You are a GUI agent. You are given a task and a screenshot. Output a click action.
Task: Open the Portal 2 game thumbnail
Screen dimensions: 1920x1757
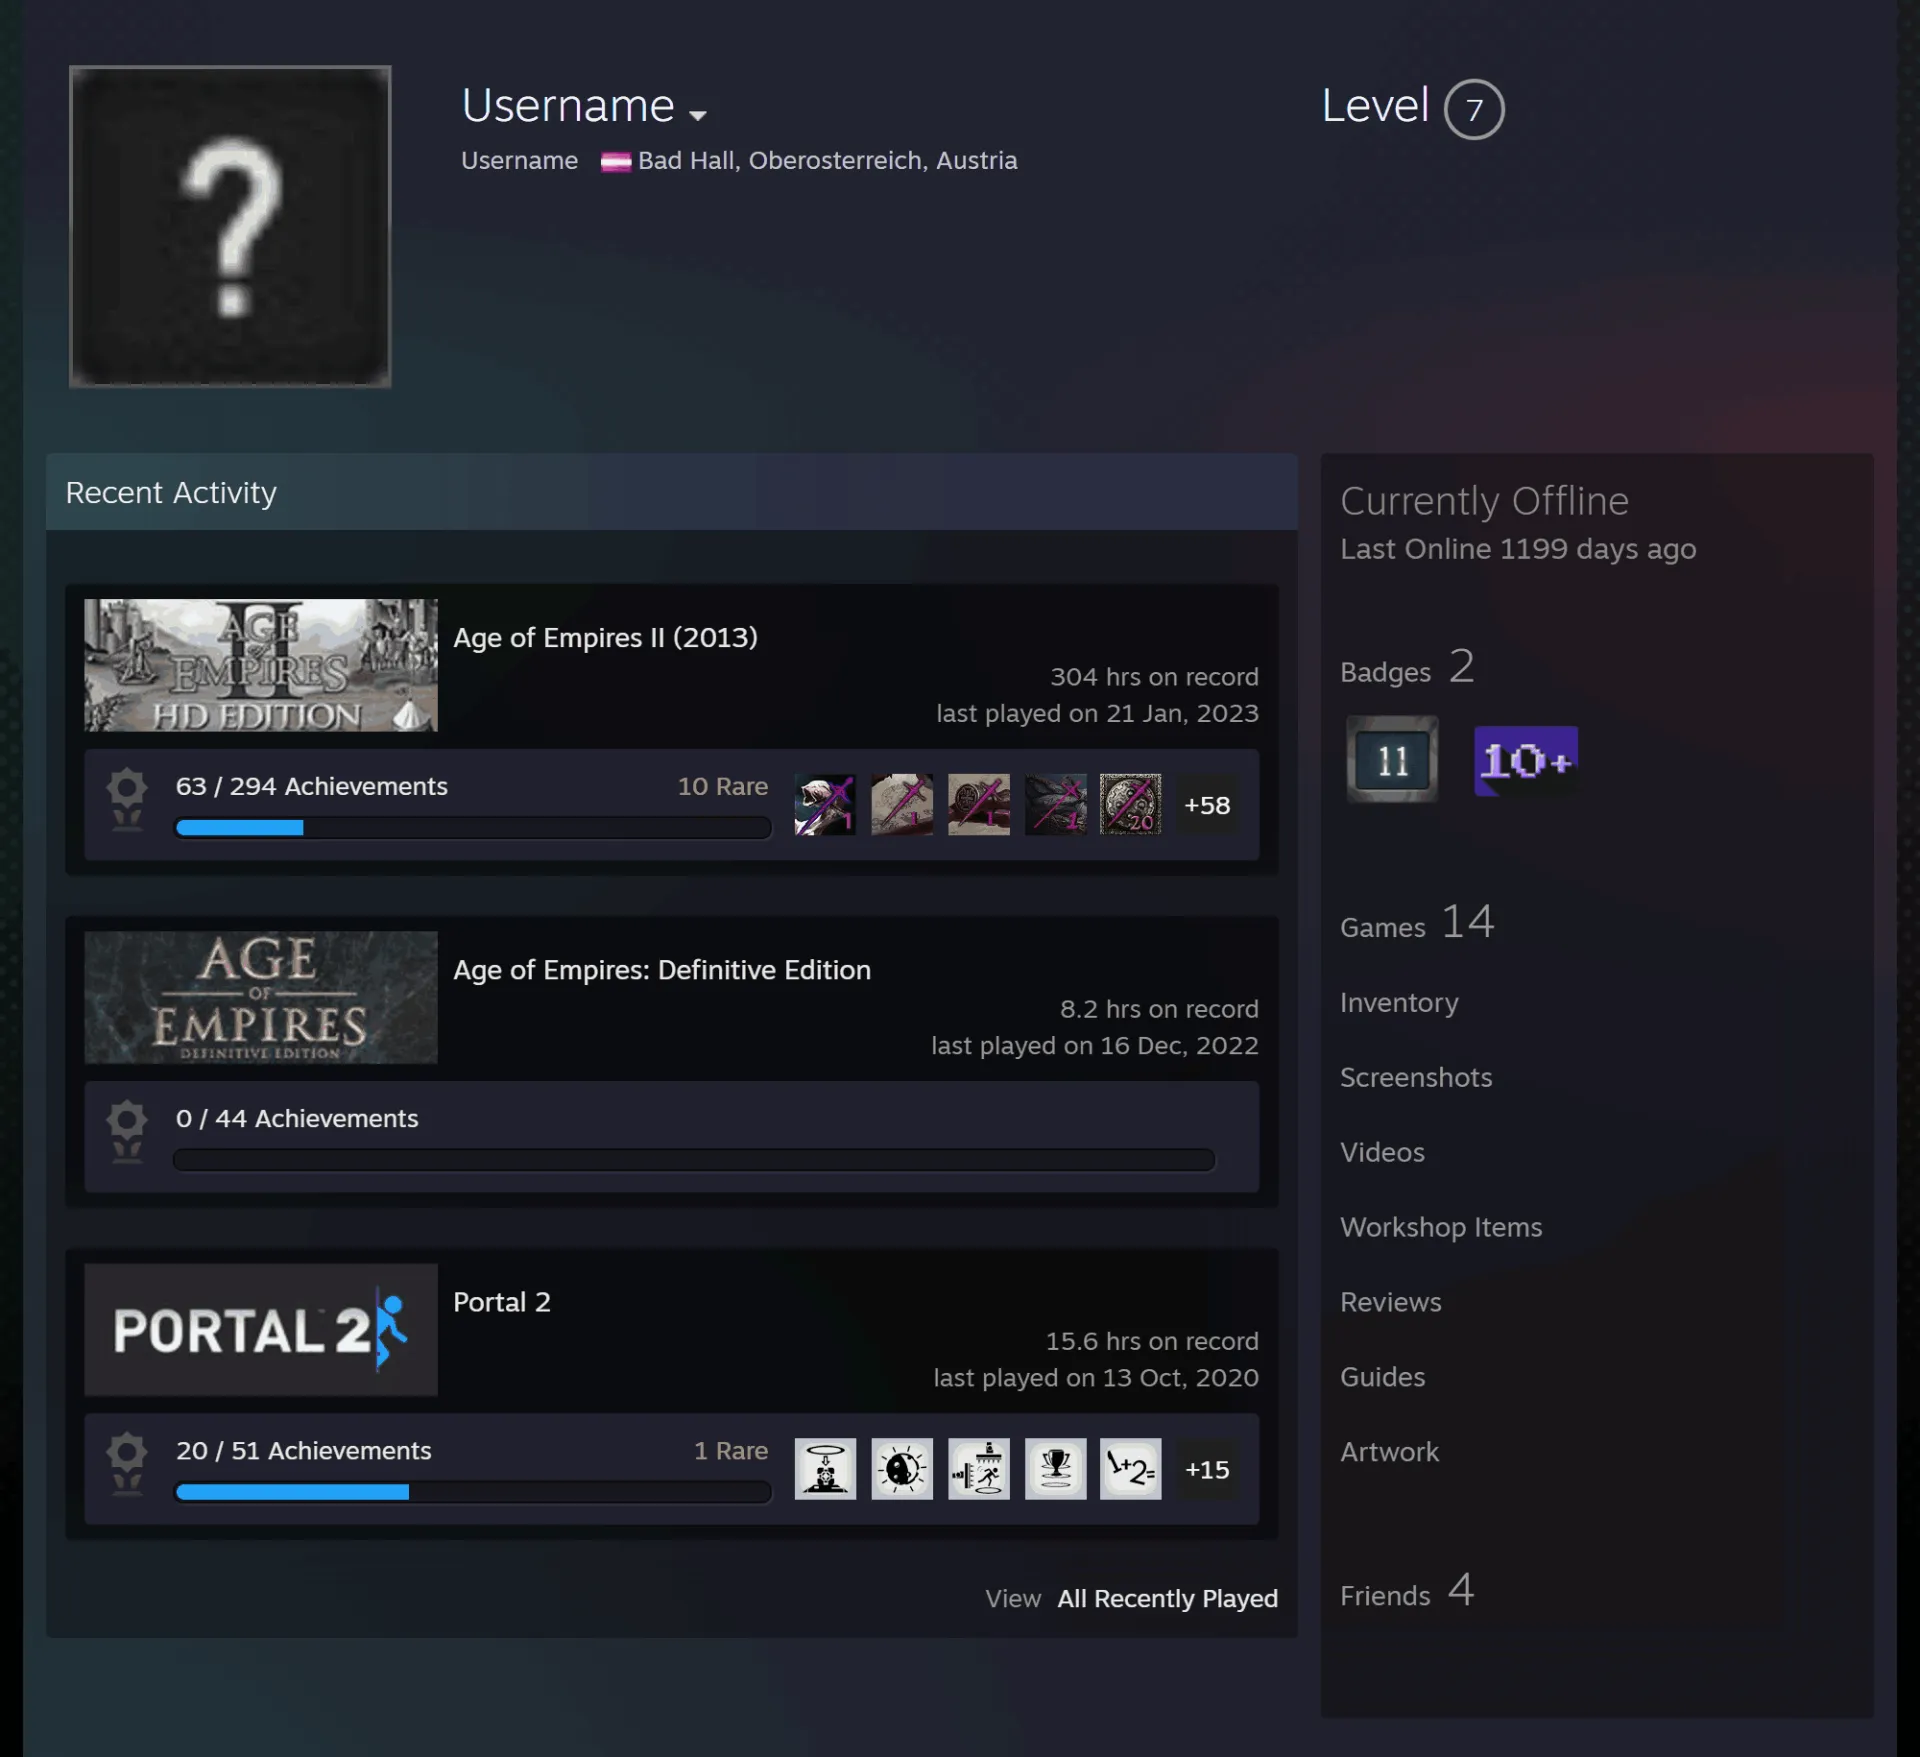pos(261,1329)
